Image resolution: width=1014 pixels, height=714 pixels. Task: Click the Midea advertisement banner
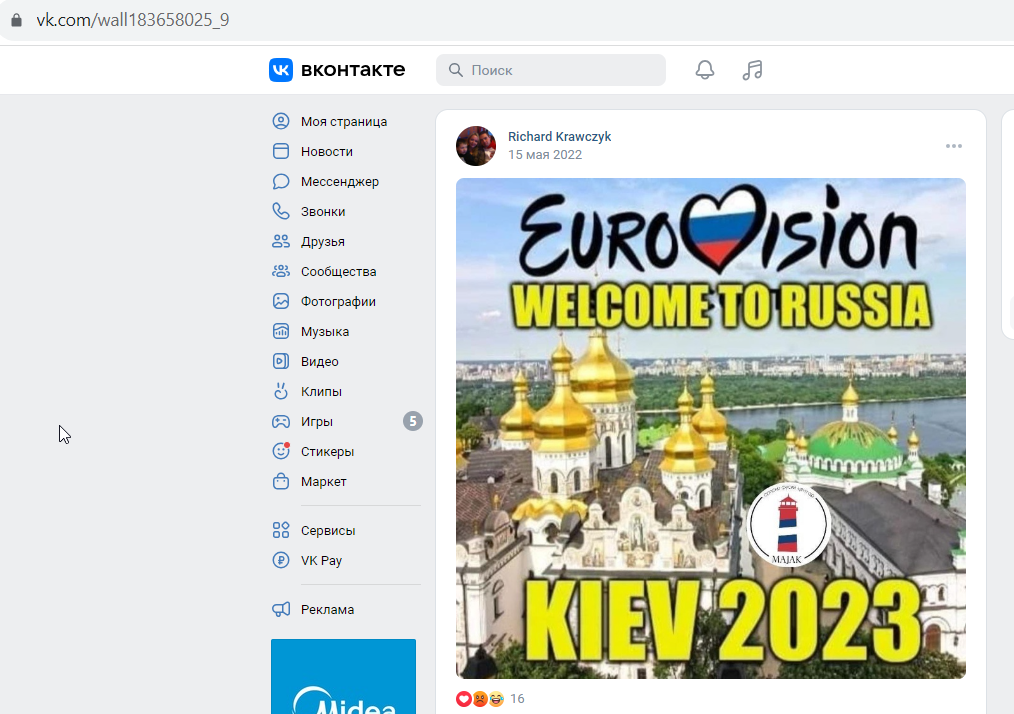(x=343, y=676)
